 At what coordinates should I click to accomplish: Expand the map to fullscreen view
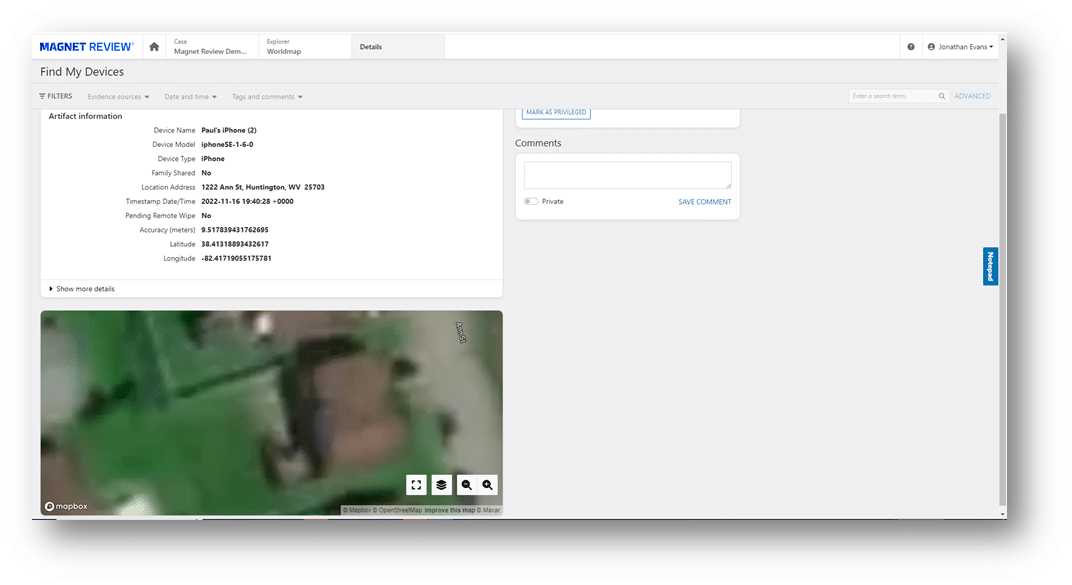coord(416,484)
